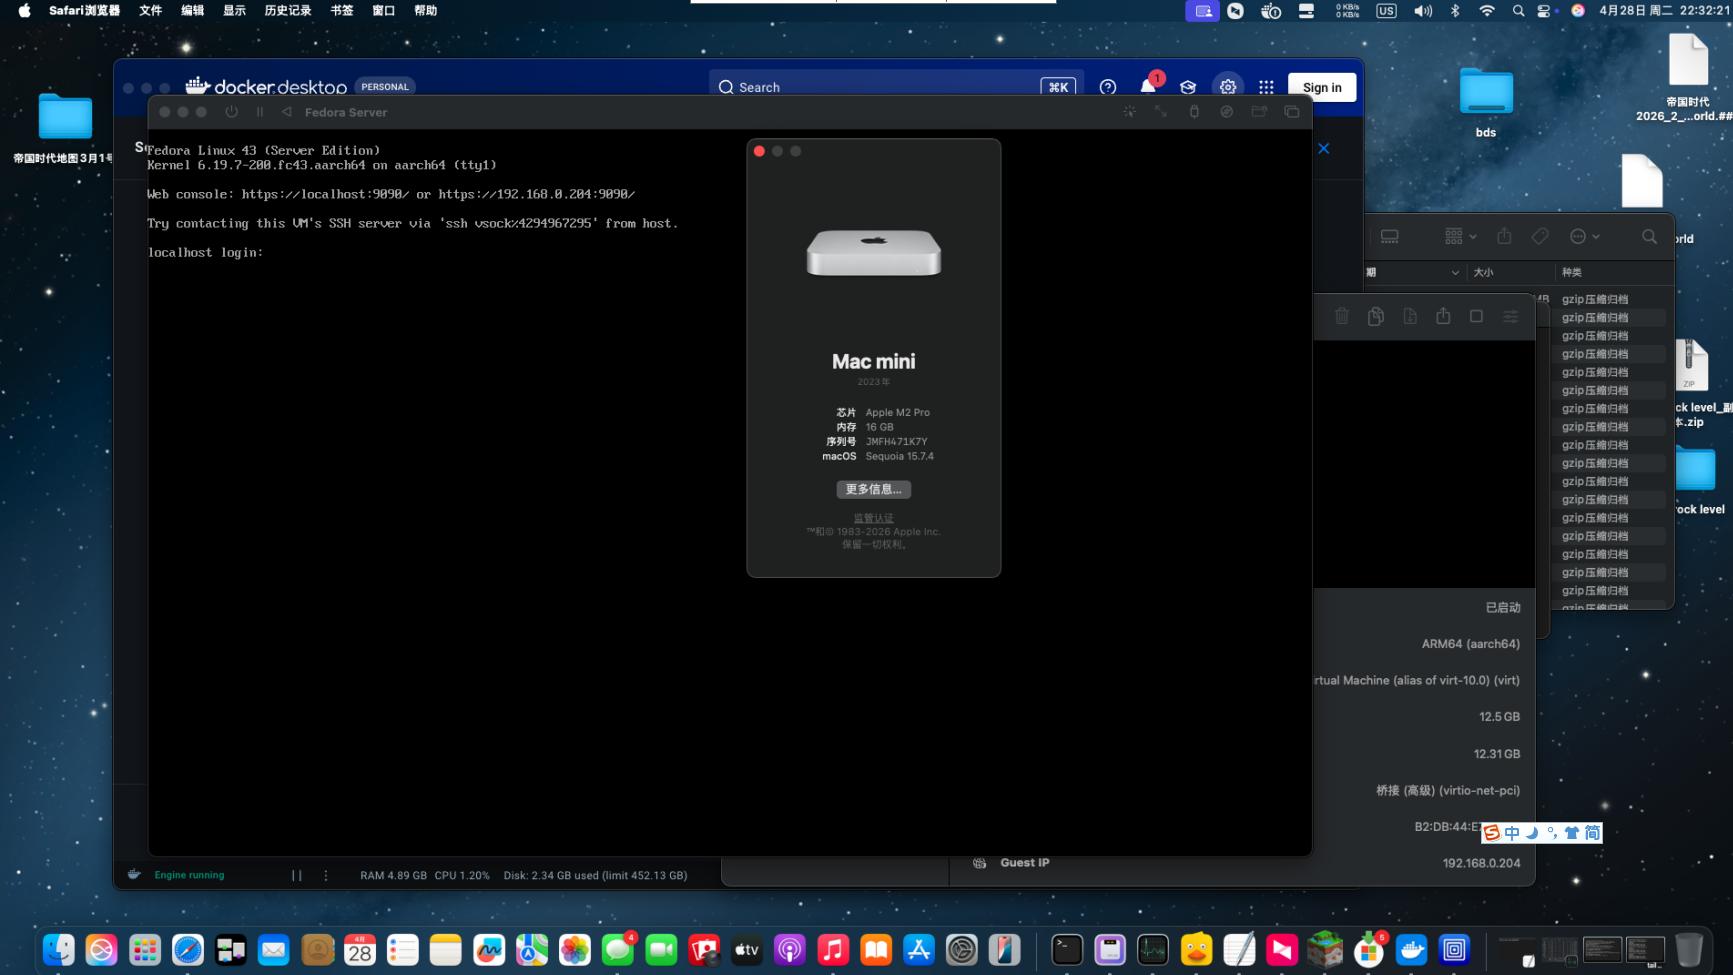Open the 书签 menu in menu bar
Image resolution: width=1733 pixels, height=975 pixels.
coord(342,11)
